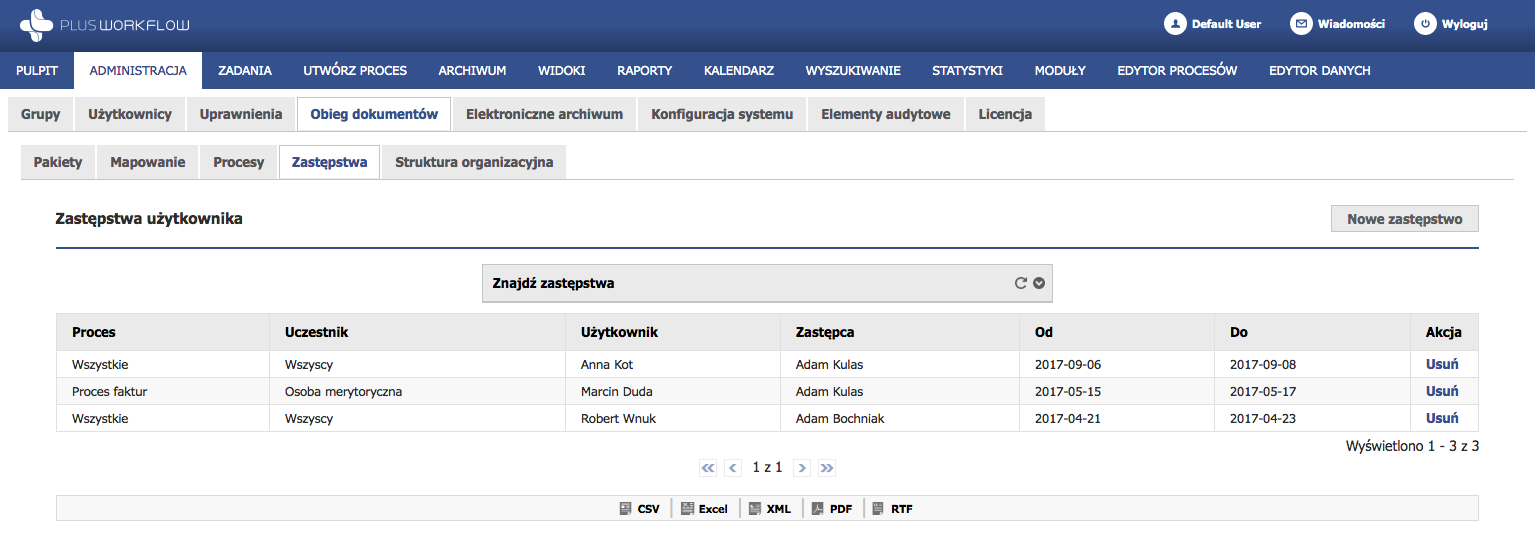The height and width of the screenshot is (542, 1535).
Task: Export table as RTF
Action: (893, 509)
